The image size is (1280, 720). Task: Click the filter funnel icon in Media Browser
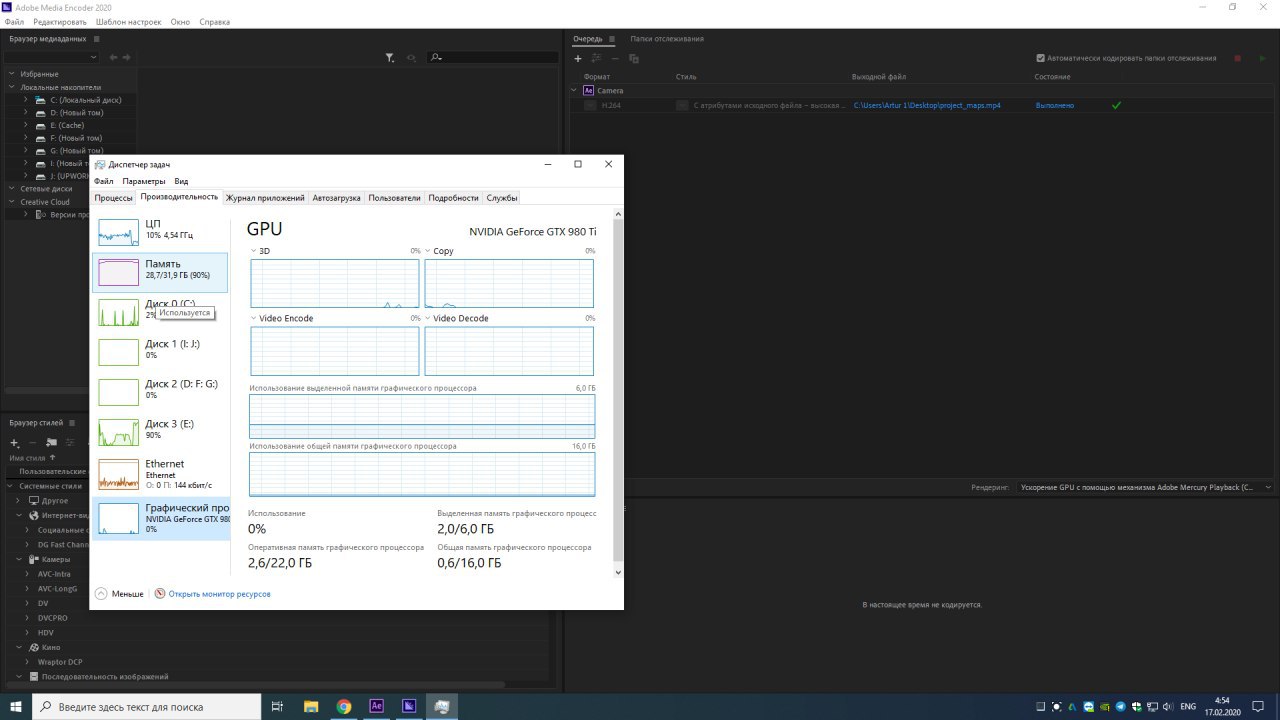coord(390,58)
